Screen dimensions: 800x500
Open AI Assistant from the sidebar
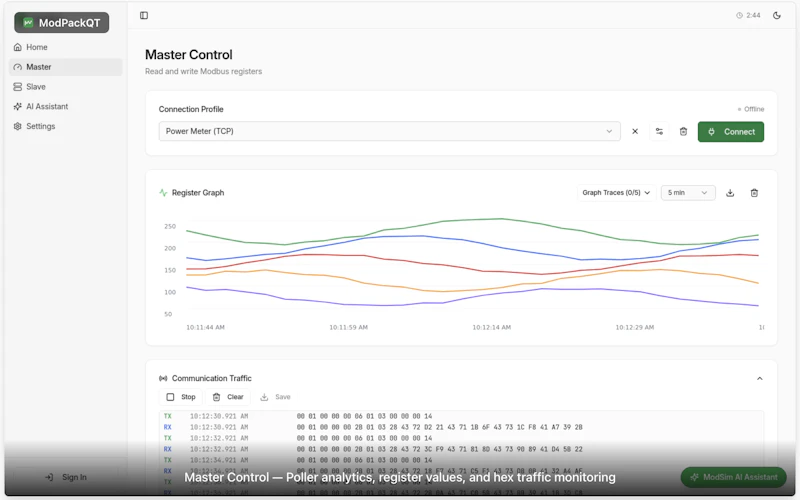pos(65,107)
